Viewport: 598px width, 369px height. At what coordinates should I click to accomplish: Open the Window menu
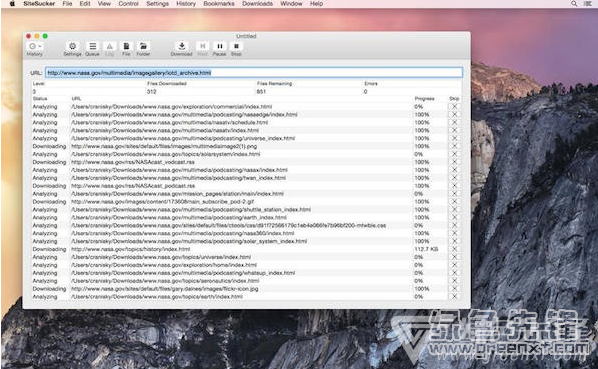coord(291,3)
